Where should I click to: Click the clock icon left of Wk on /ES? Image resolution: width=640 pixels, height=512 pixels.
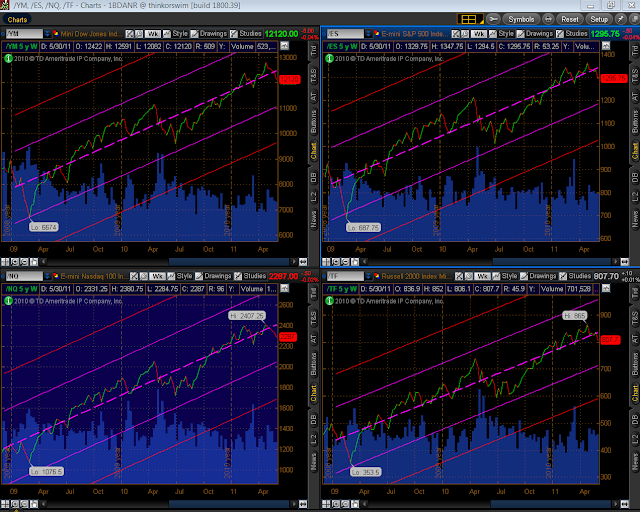click(x=465, y=33)
